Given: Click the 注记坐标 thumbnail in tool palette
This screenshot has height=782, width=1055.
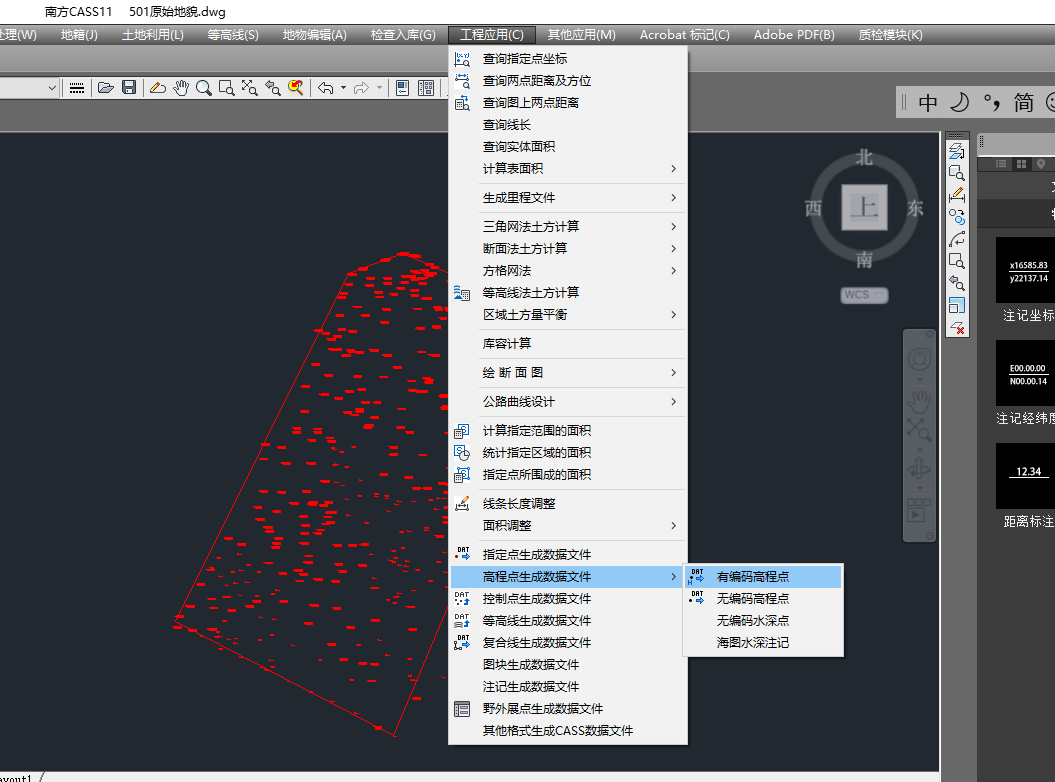Looking at the screenshot, I should (x=1025, y=270).
